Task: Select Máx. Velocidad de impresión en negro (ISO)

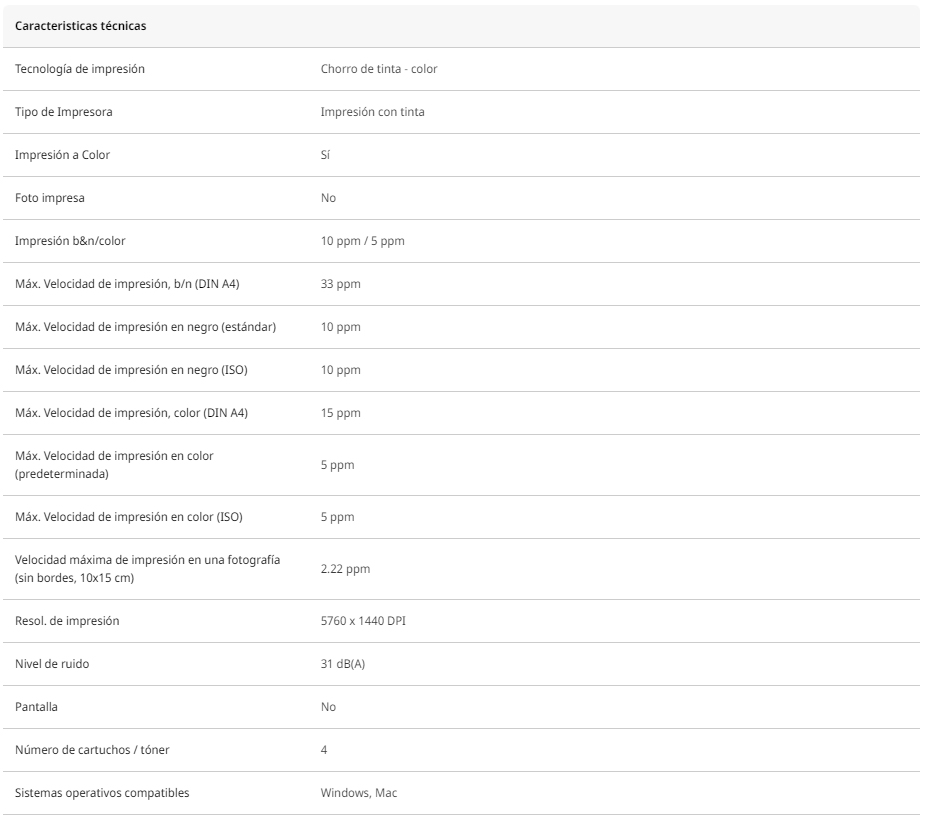Action: click(x=131, y=370)
